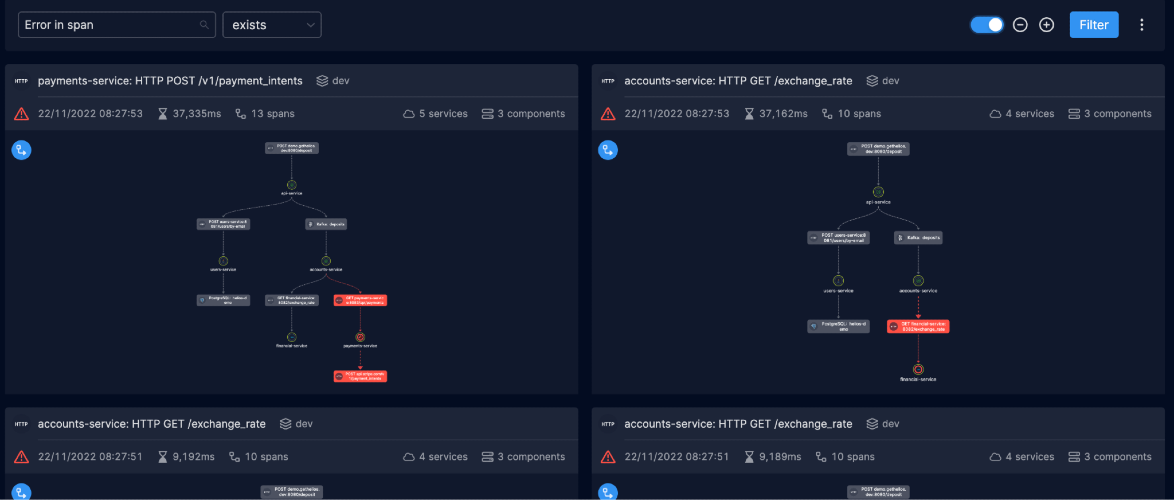Click the zoom in plus icon

pyautogui.click(x=1047, y=25)
